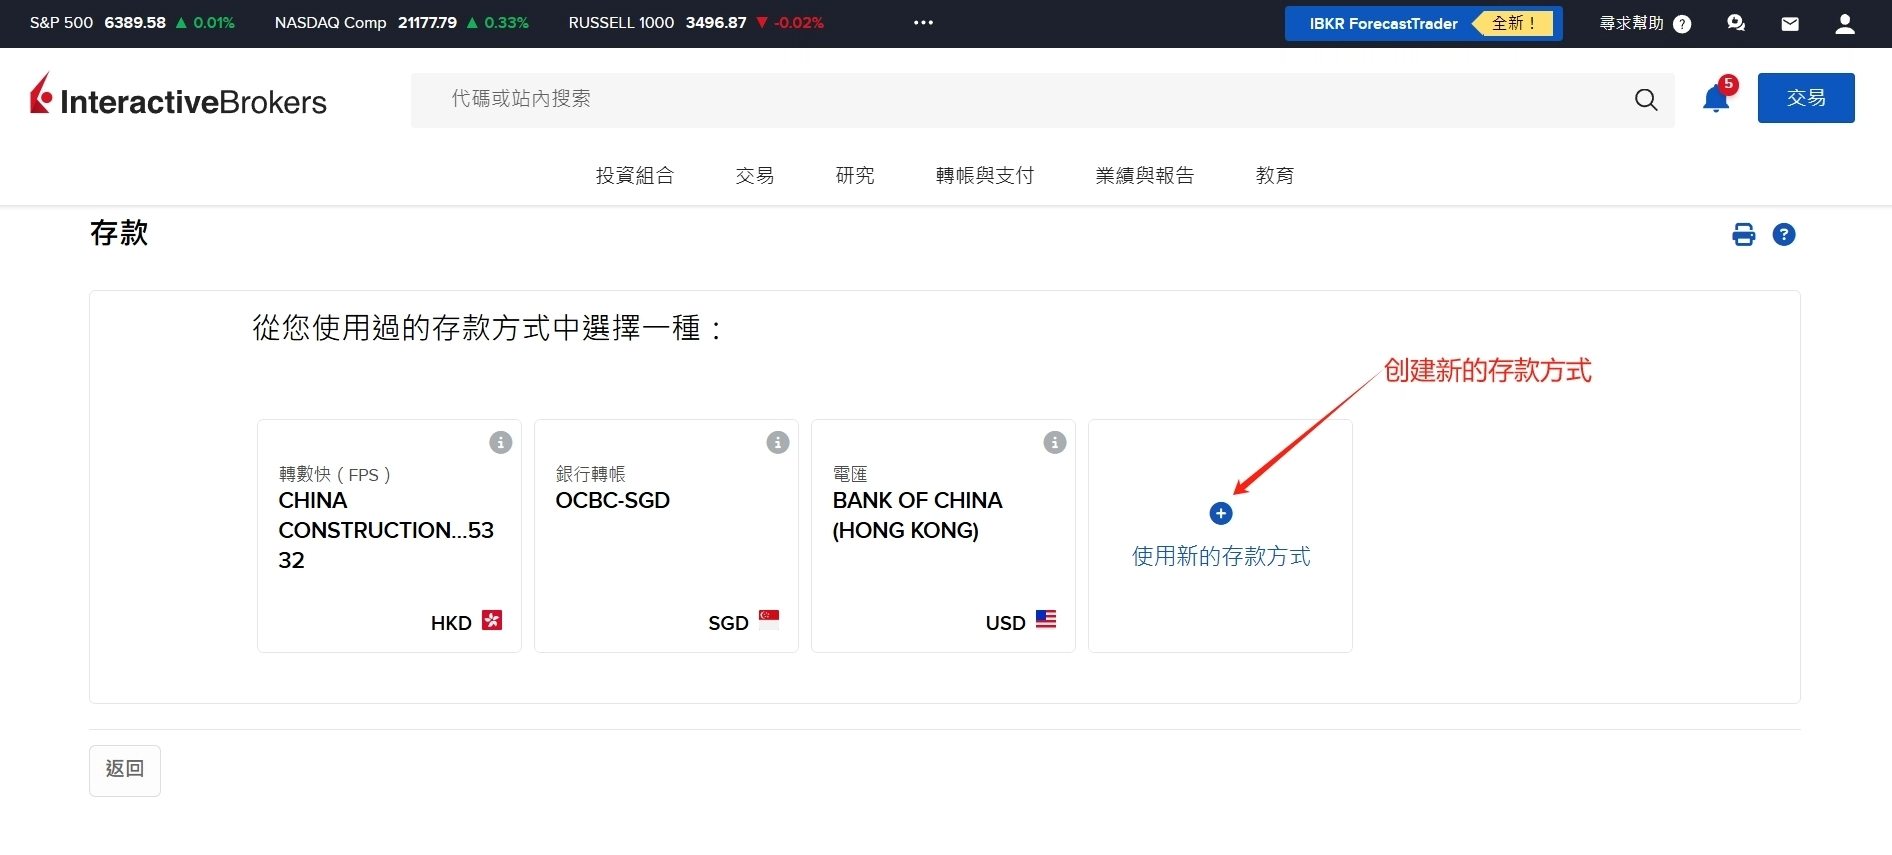Open the chat bubble icon in the top bar

(x=1736, y=23)
